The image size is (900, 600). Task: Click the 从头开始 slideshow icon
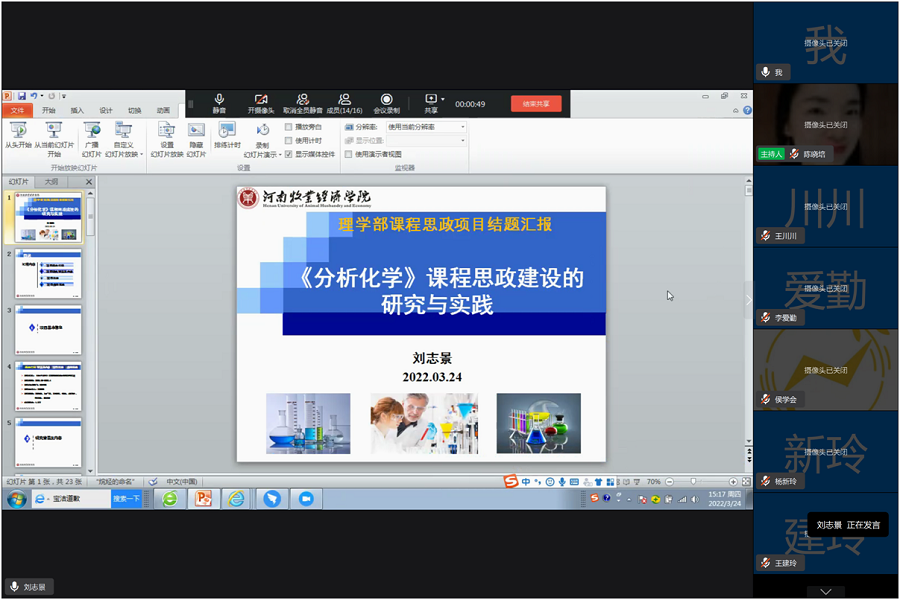coord(17,131)
